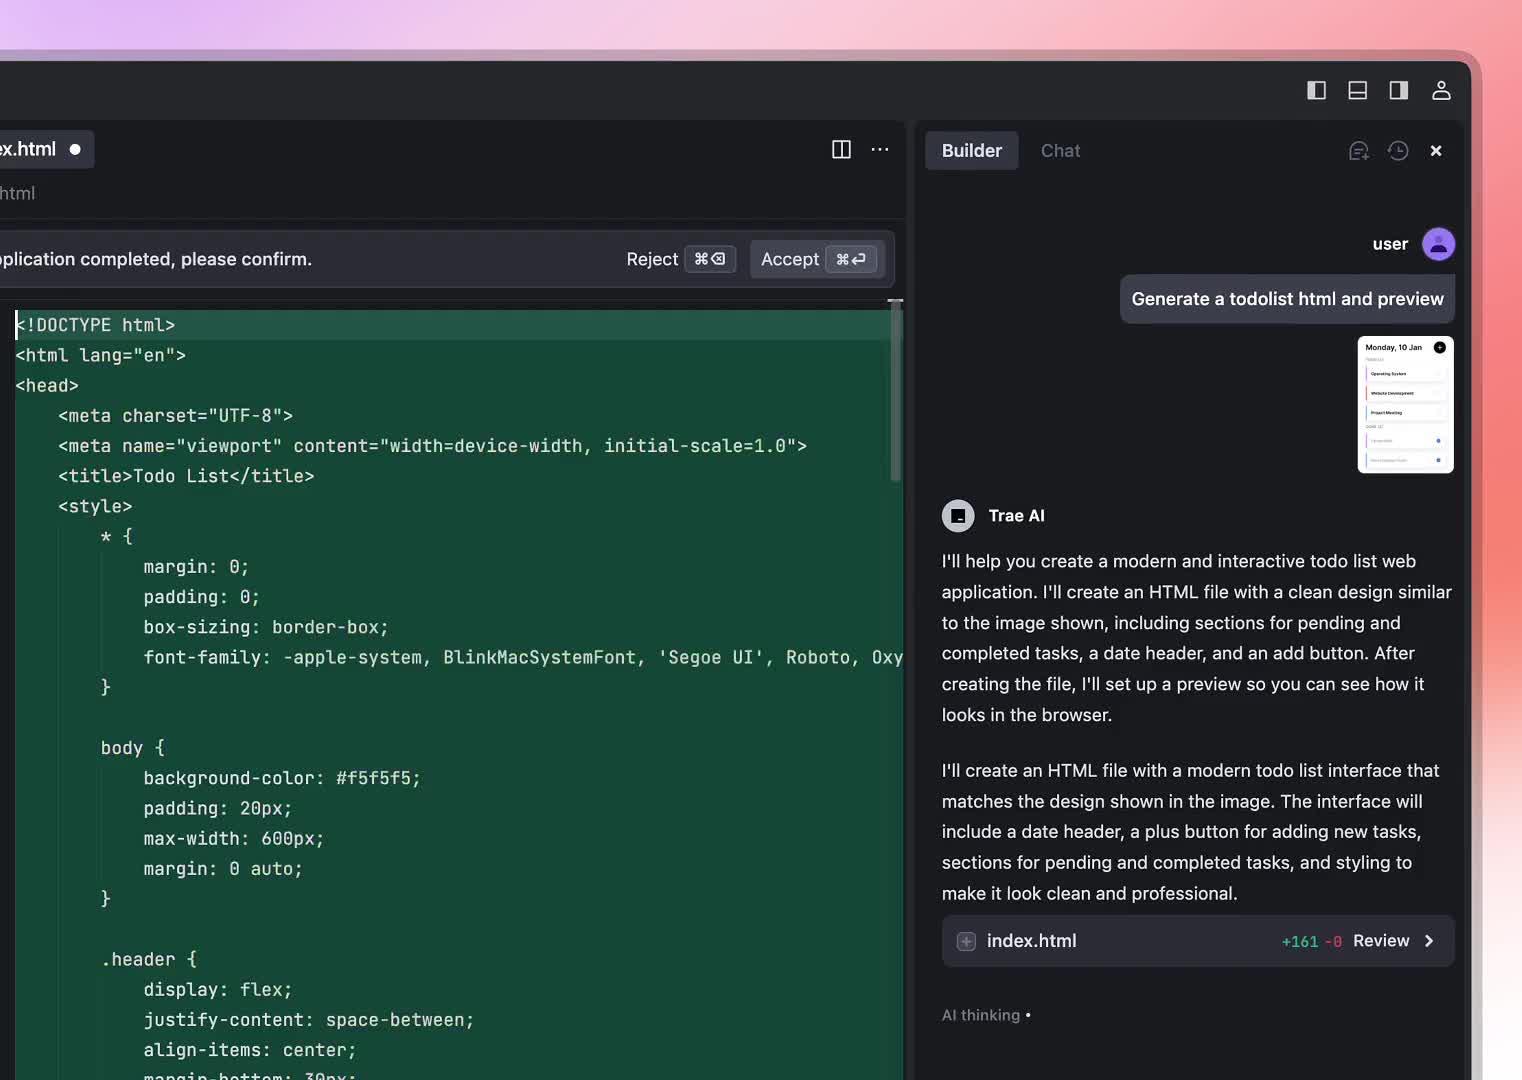1522x1080 pixels.
Task: Close the AI assistant panel
Action: [x=1436, y=151]
